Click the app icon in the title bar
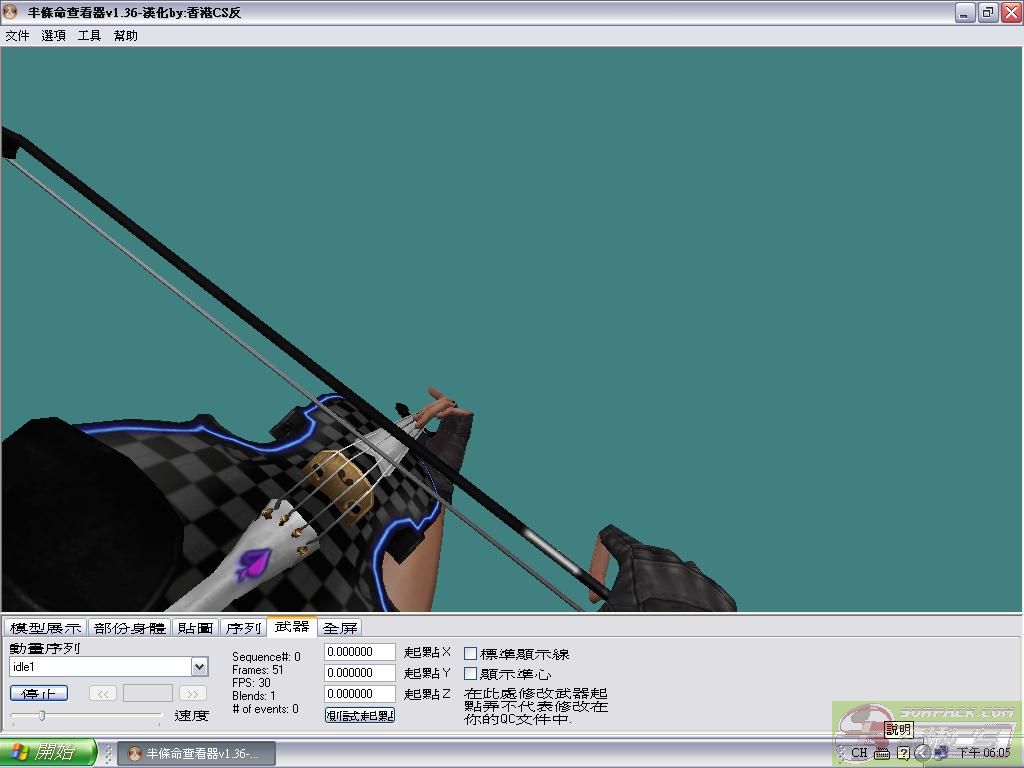1024x768 pixels. point(11,12)
